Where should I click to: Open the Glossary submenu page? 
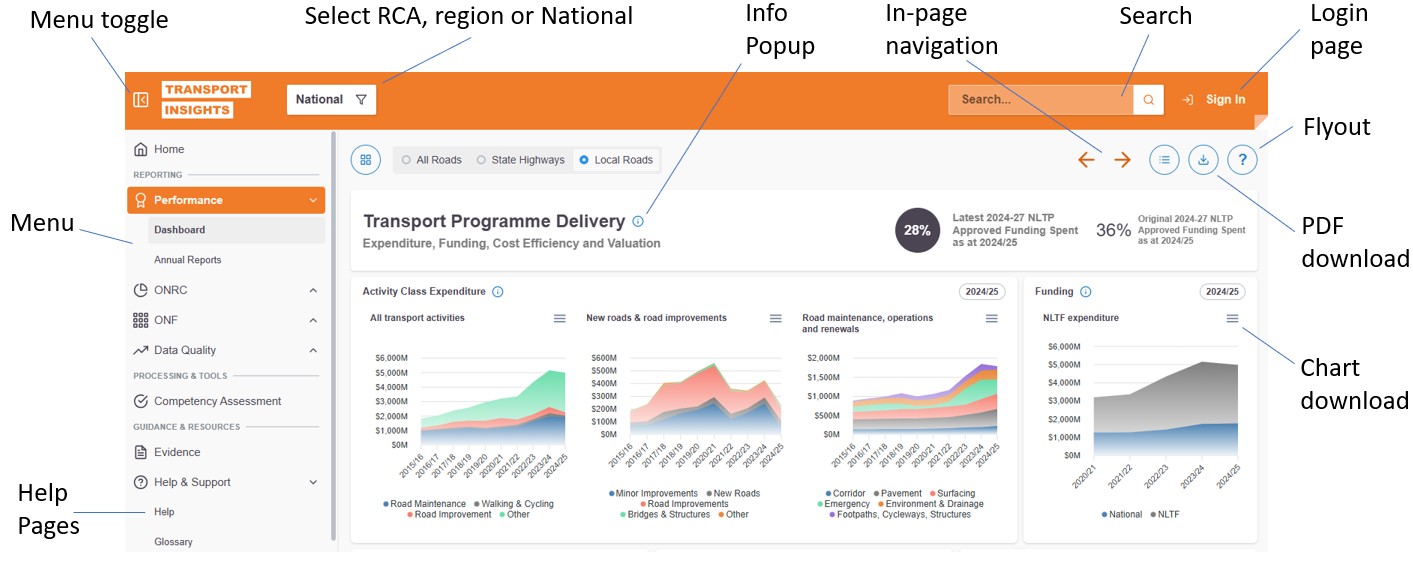(237, 542)
